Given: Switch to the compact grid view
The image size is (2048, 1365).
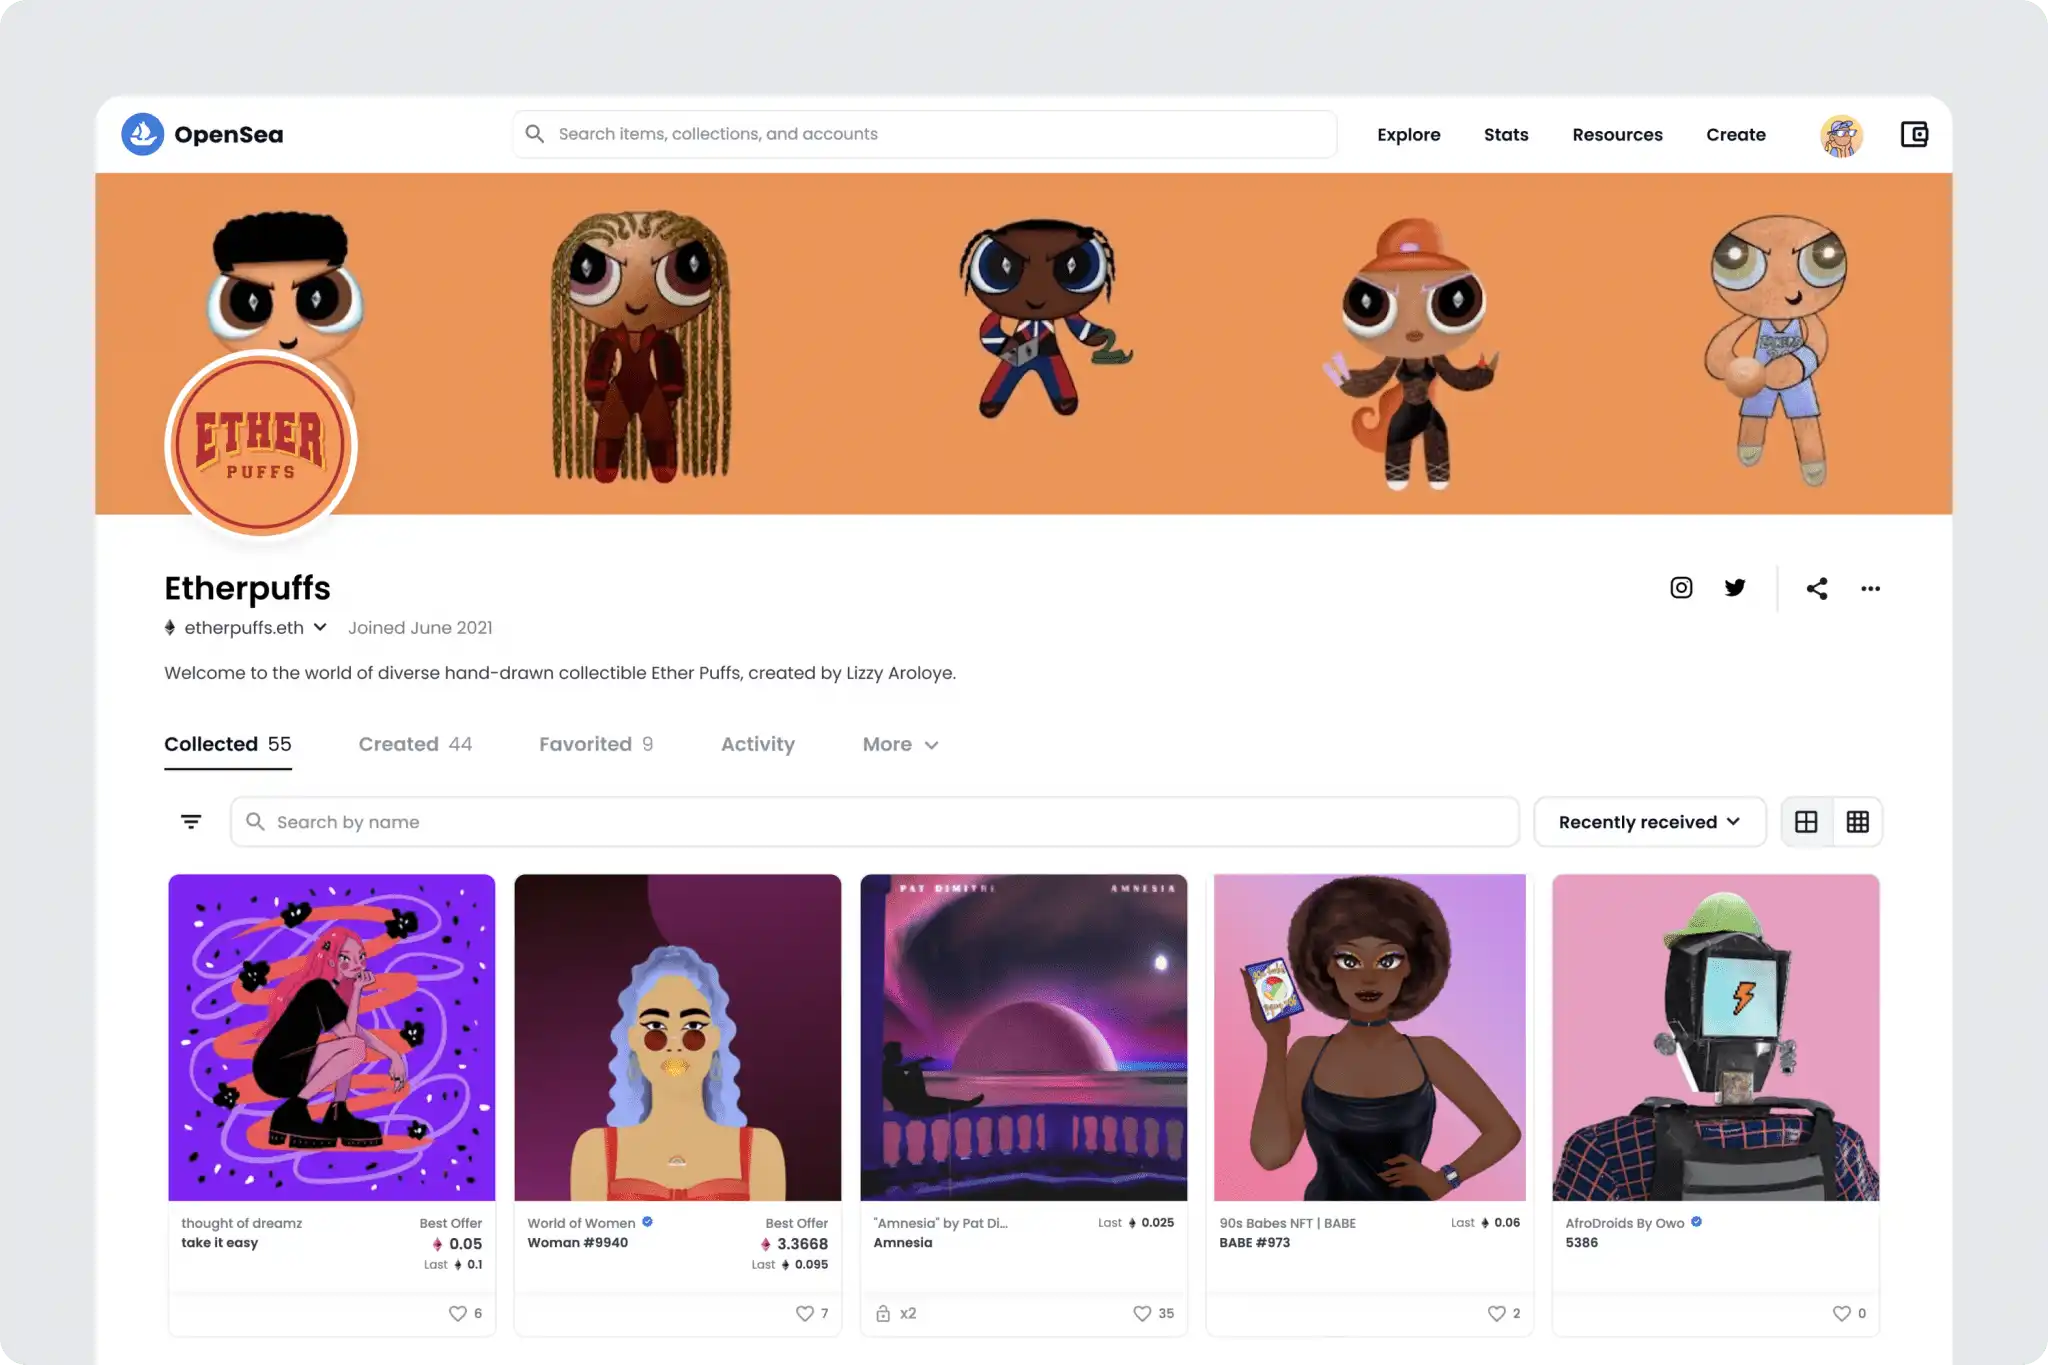Looking at the screenshot, I should 1859,821.
